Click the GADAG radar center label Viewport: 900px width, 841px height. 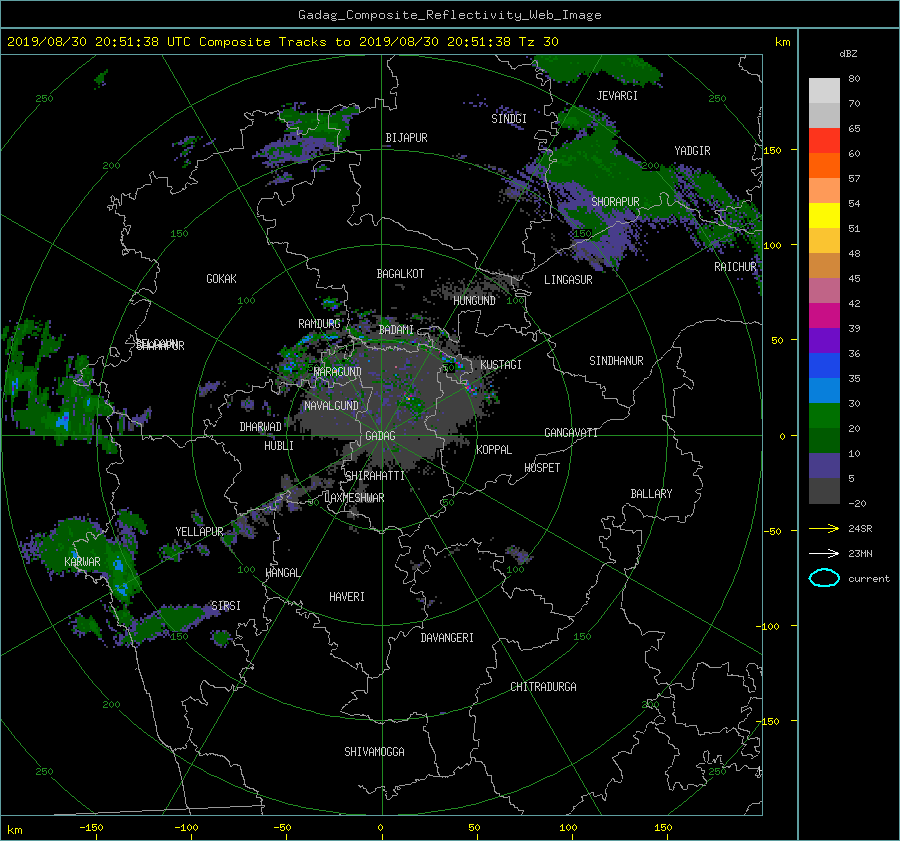click(x=380, y=436)
